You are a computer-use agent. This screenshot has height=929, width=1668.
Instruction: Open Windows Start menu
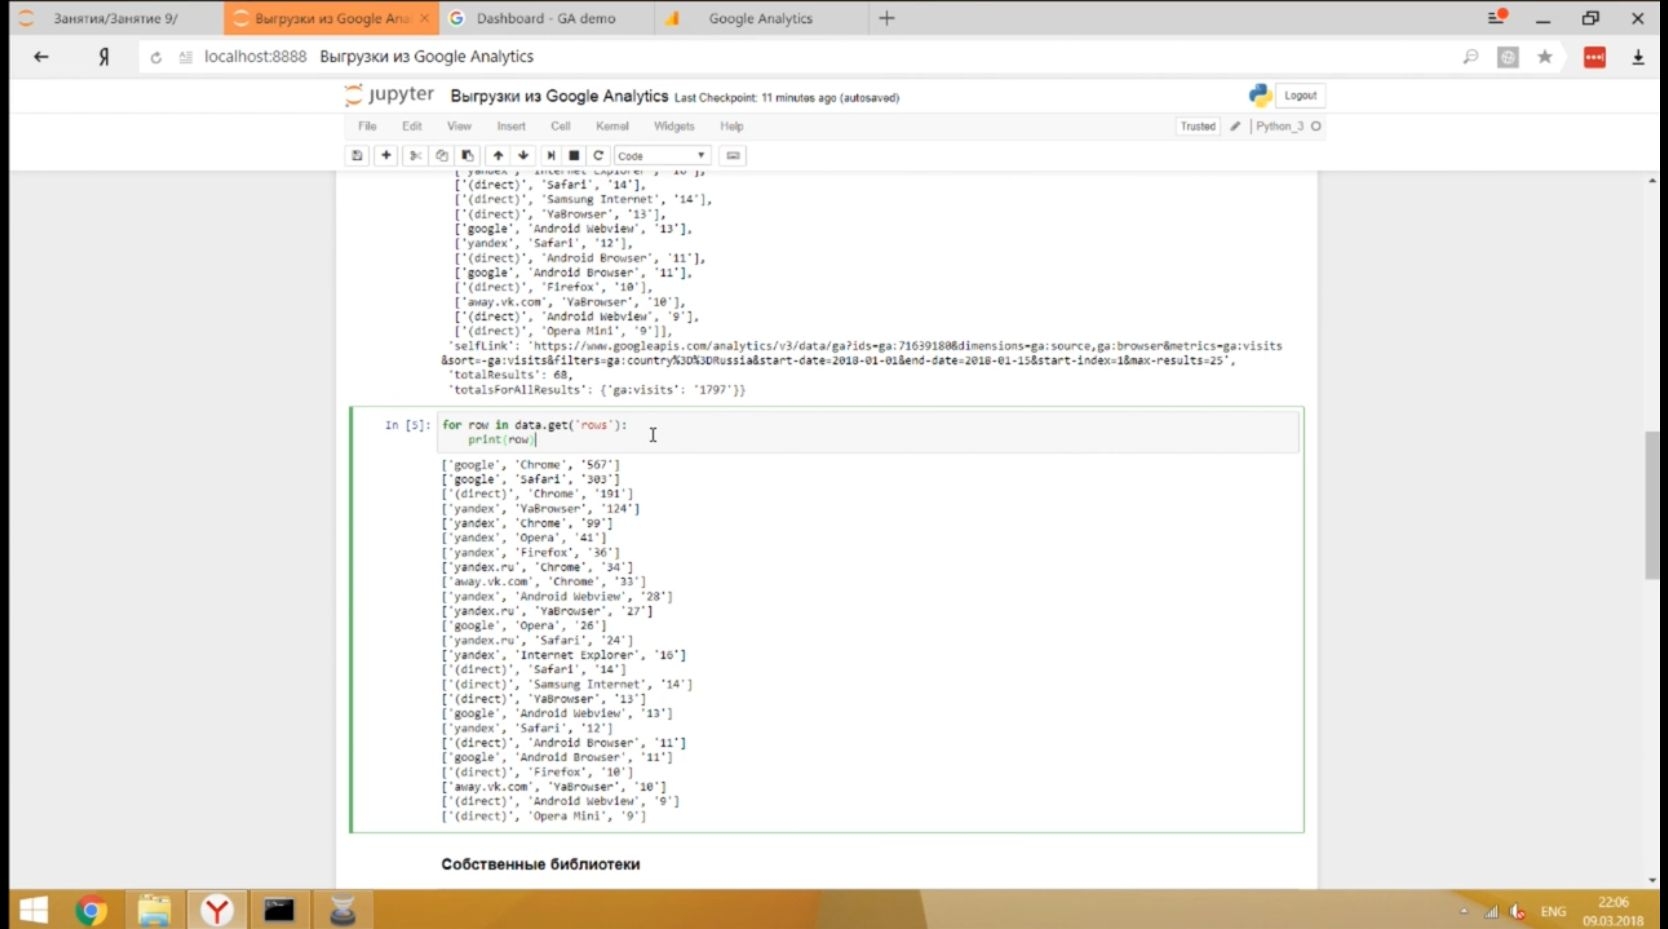34,910
